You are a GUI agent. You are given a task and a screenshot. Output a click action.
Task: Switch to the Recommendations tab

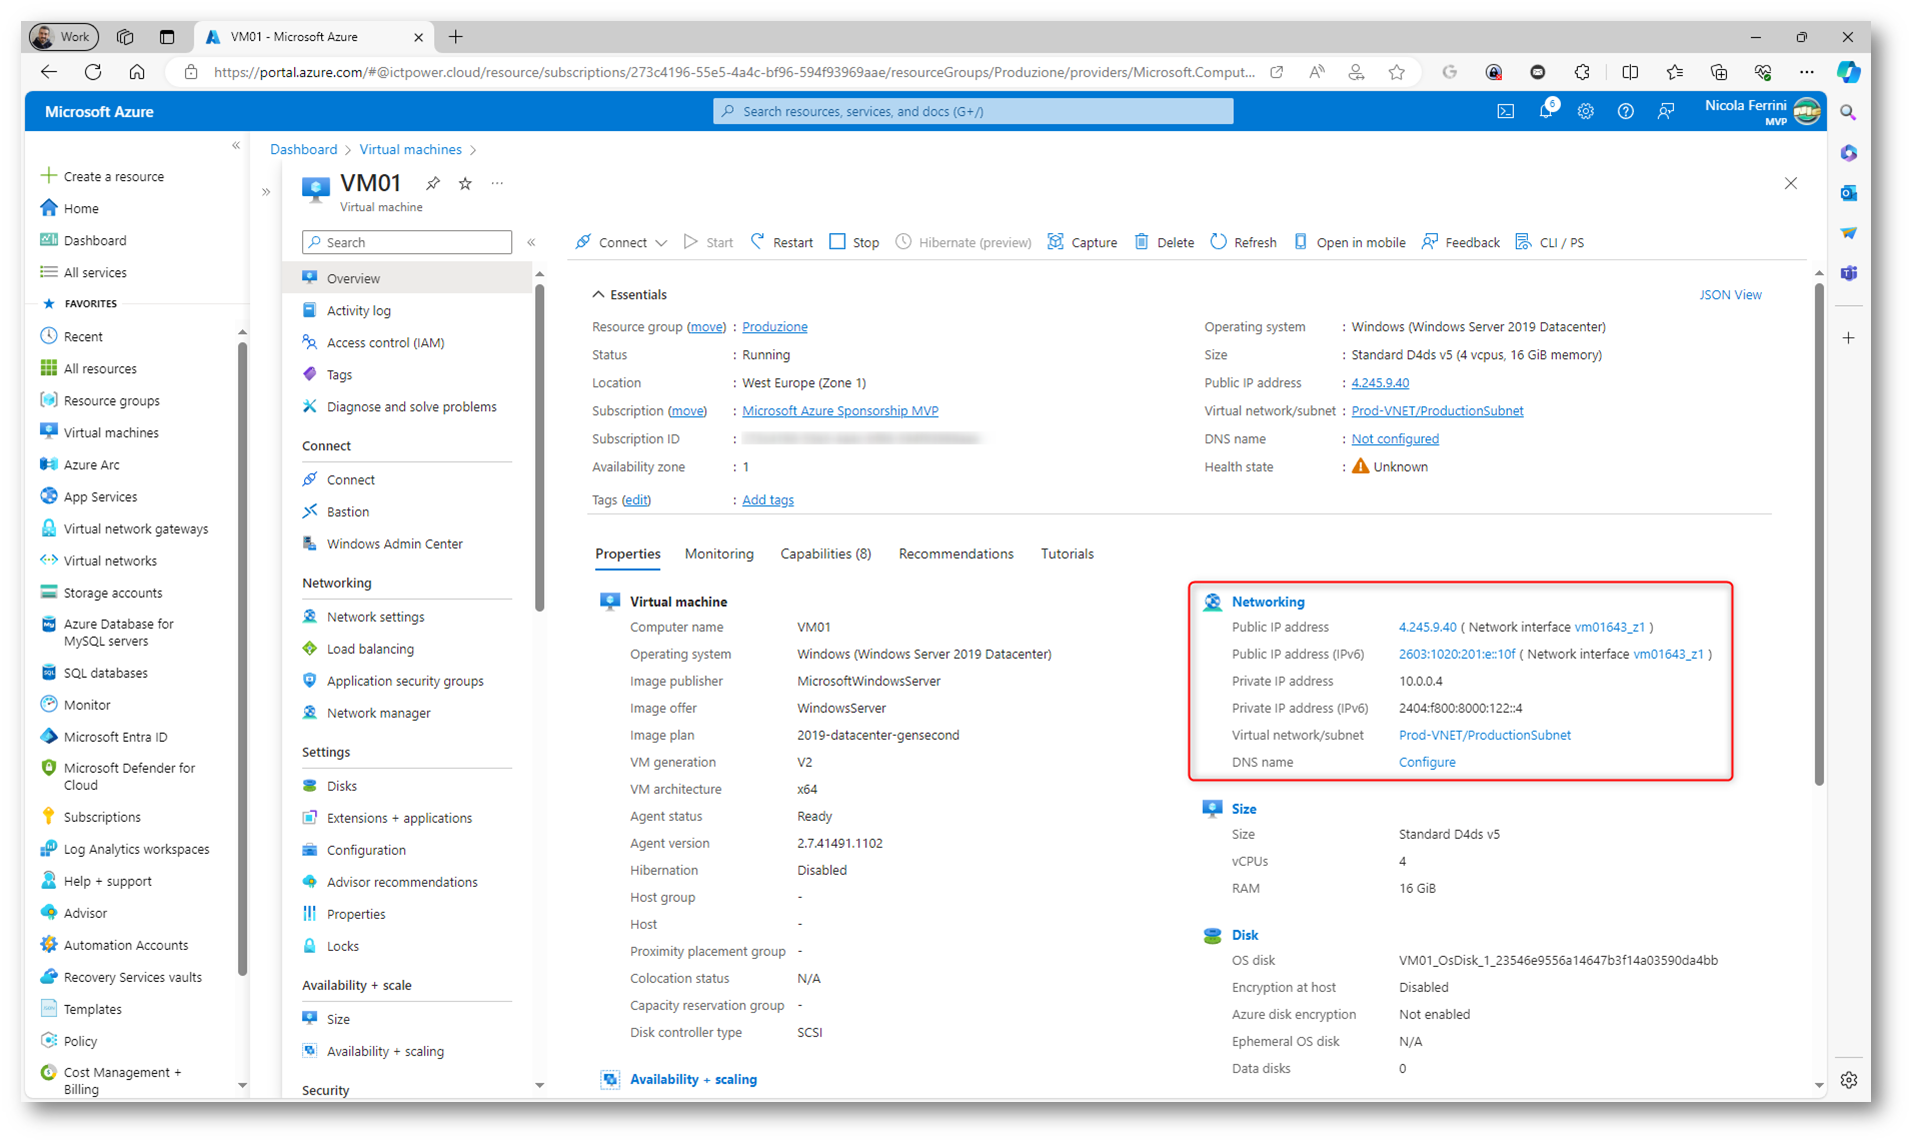point(955,553)
